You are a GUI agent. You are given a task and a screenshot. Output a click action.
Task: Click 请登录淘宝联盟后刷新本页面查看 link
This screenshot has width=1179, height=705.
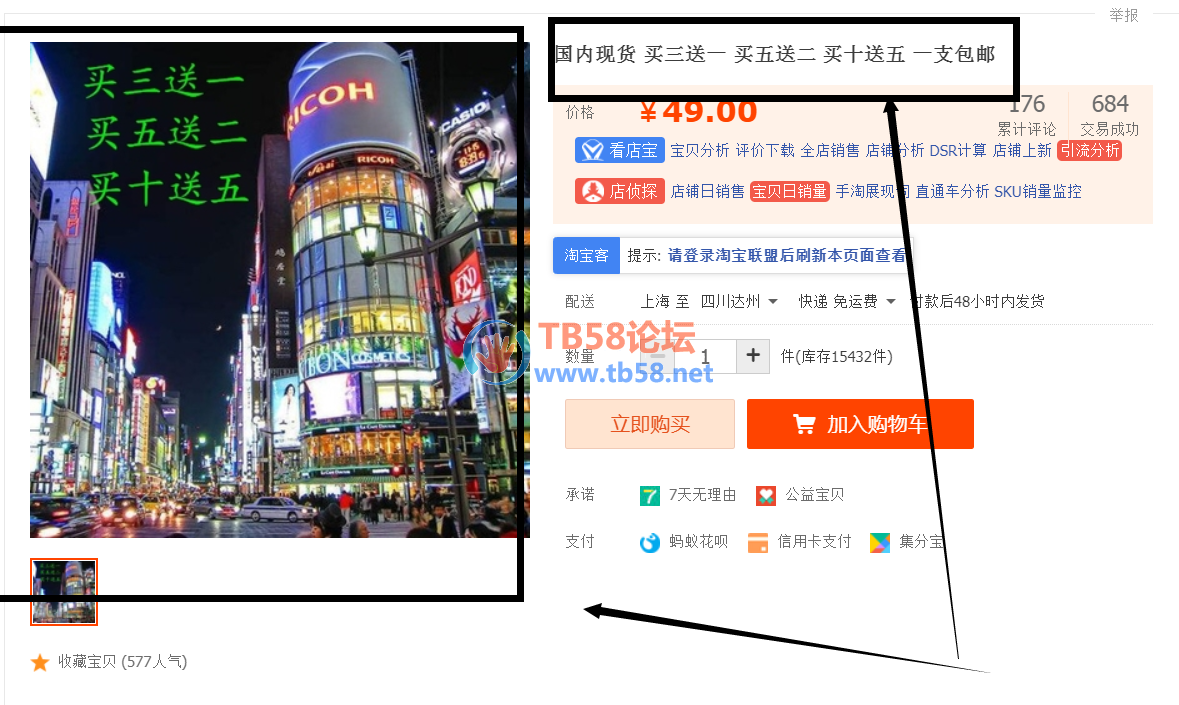787,256
